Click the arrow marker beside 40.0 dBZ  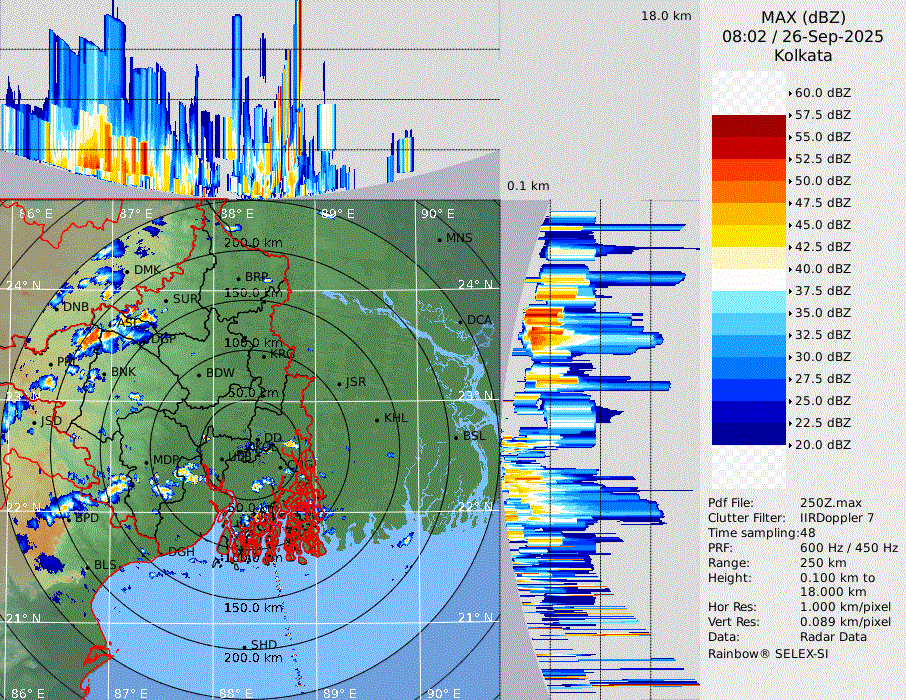pyautogui.click(x=790, y=269)
